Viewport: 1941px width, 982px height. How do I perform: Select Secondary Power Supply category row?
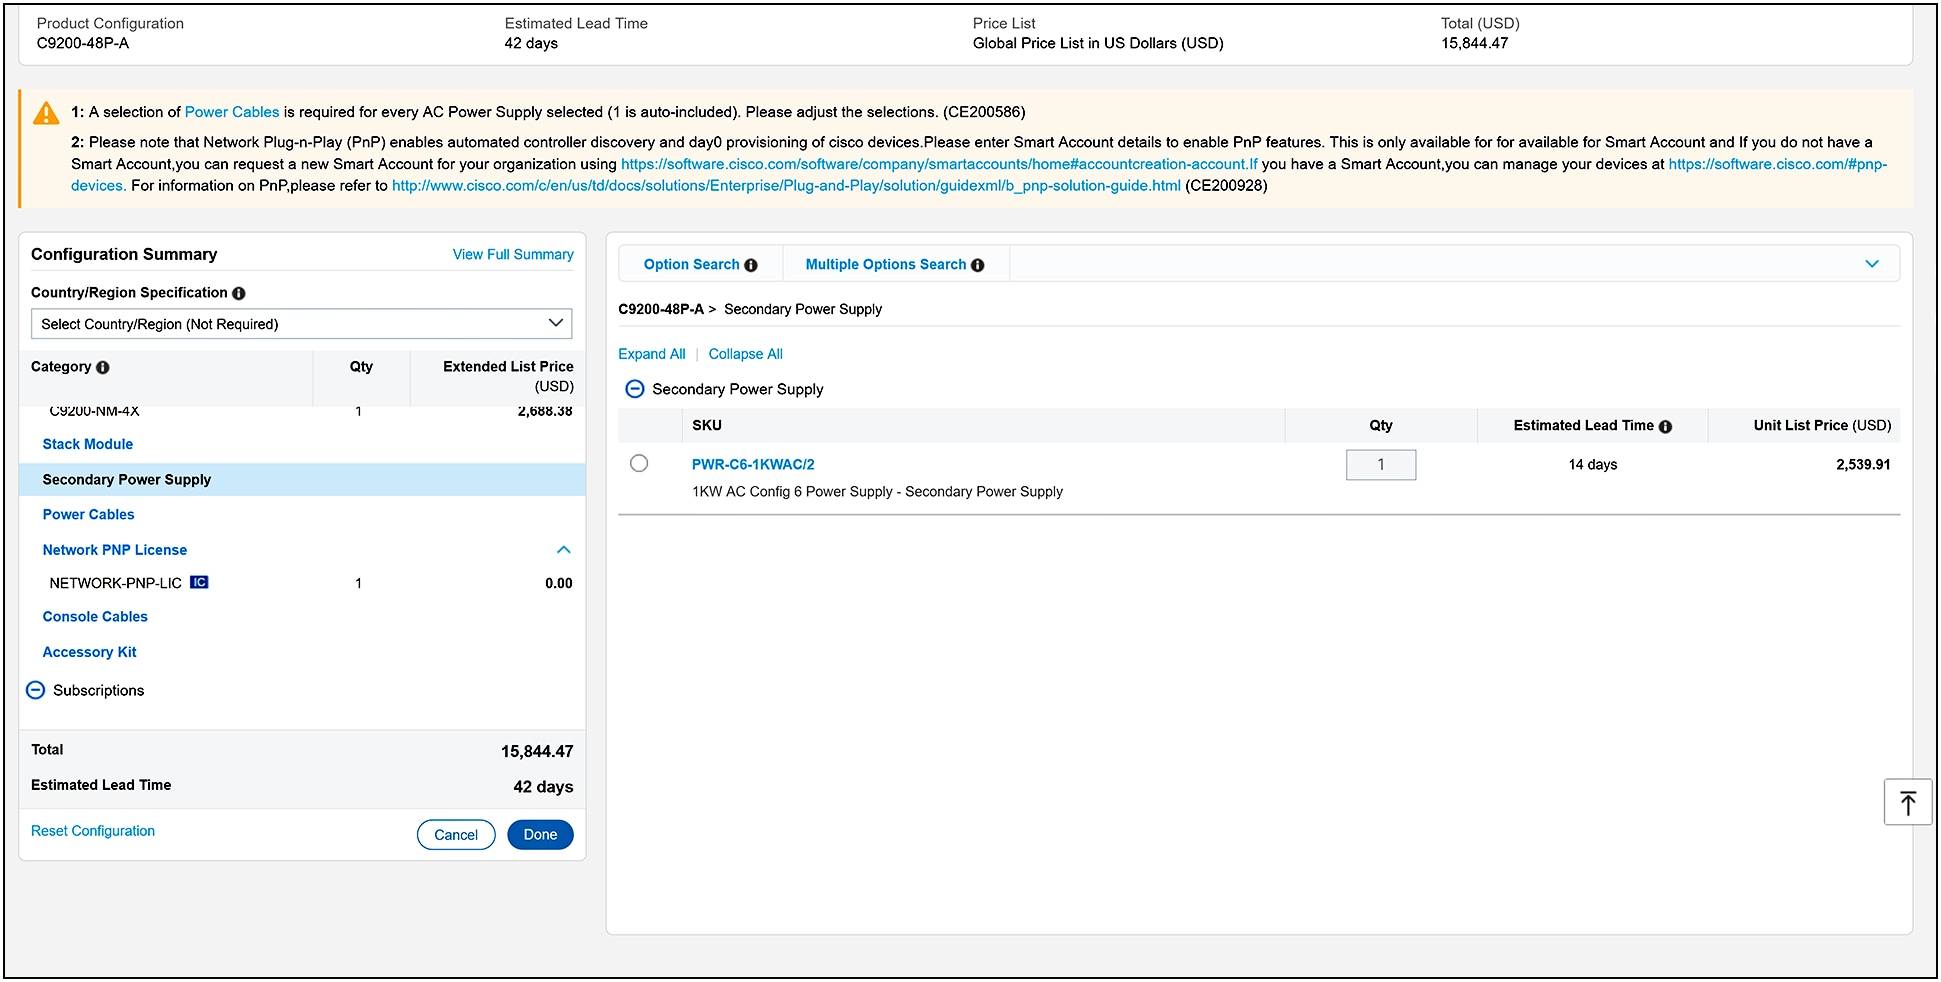coord(302,480)
